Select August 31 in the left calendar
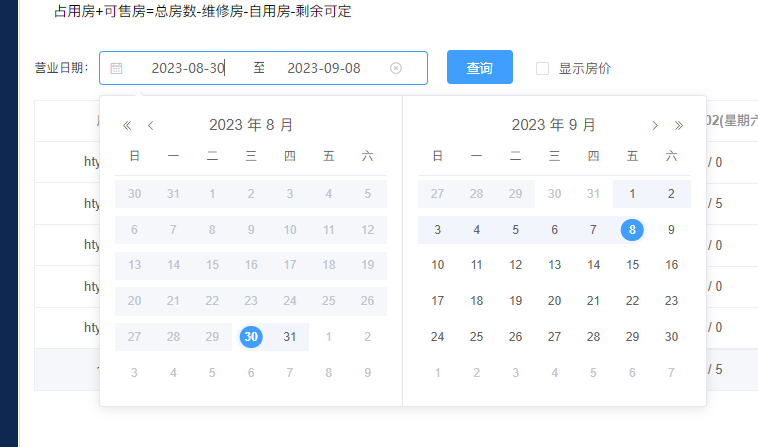This screenshot has width=758, height=447. point(290,337)
